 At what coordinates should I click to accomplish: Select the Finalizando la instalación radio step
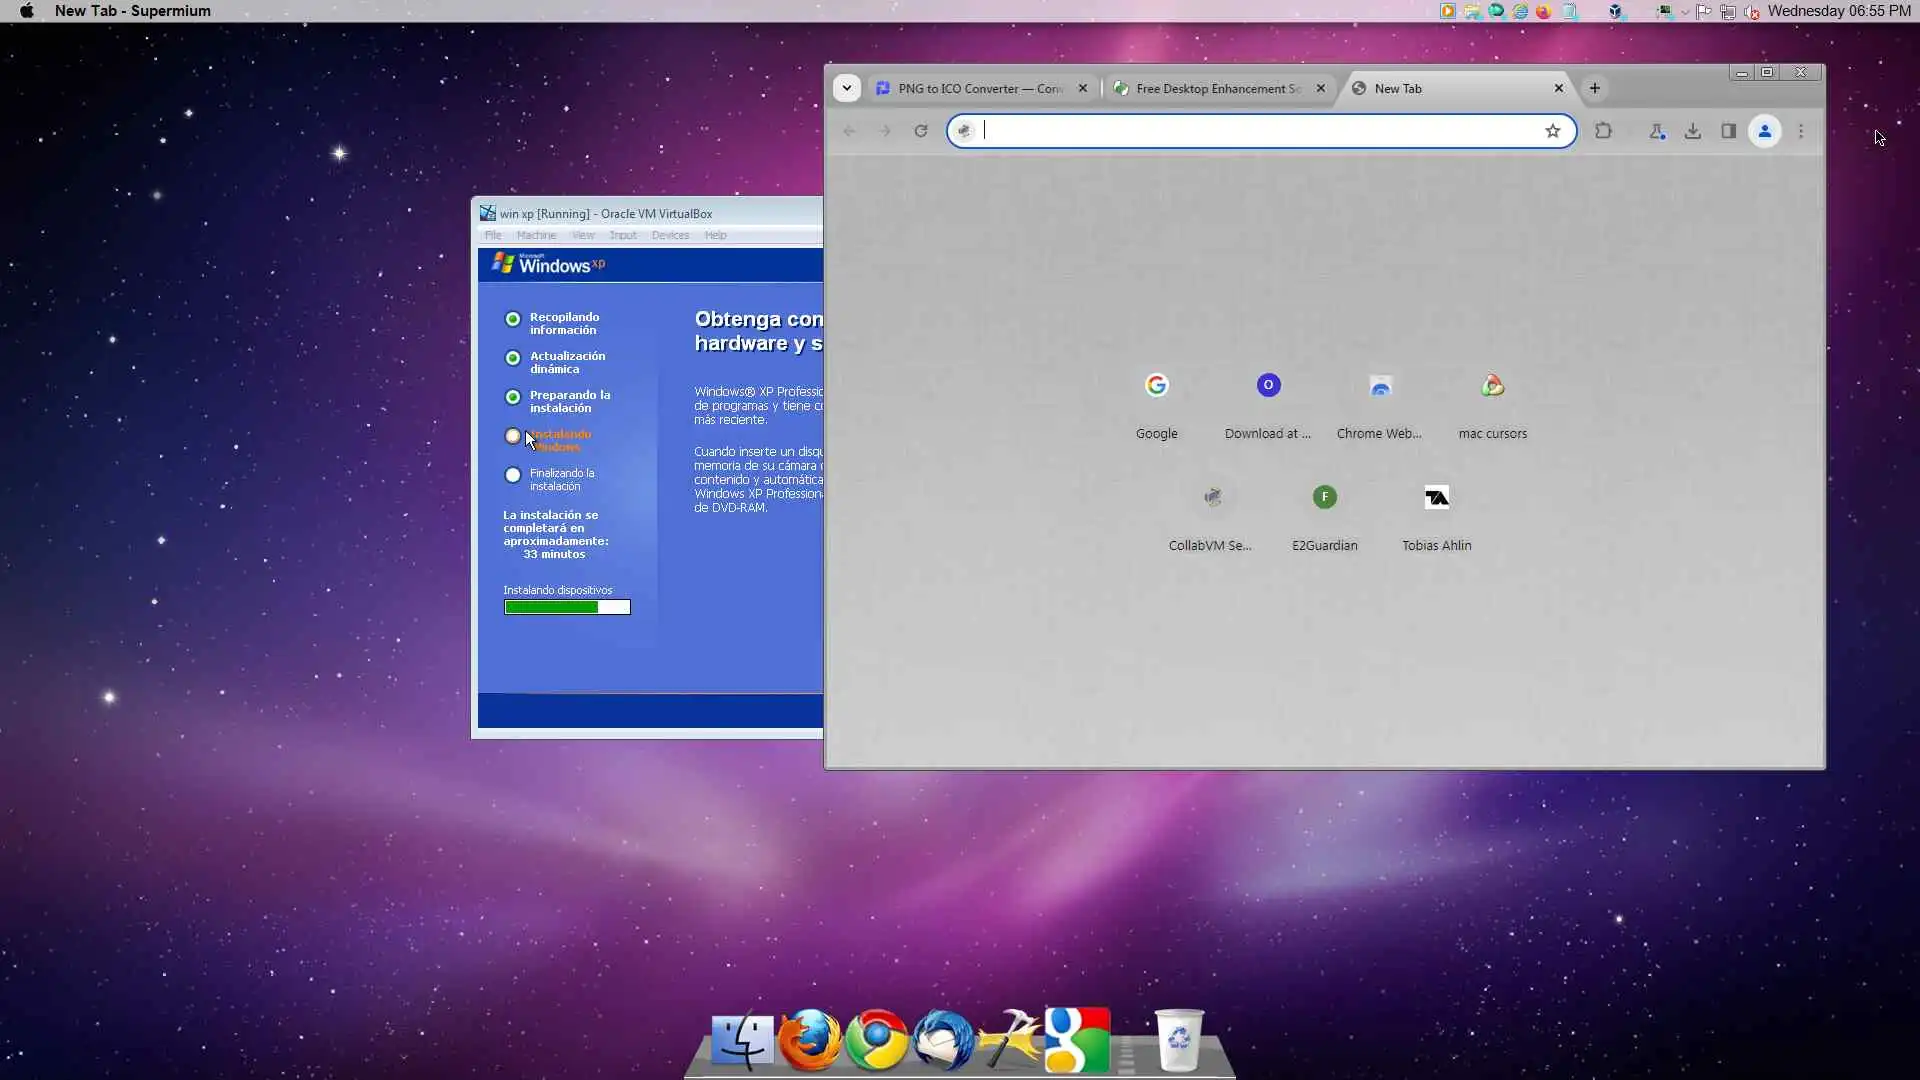pyautogui.click(x=513, y=475)
